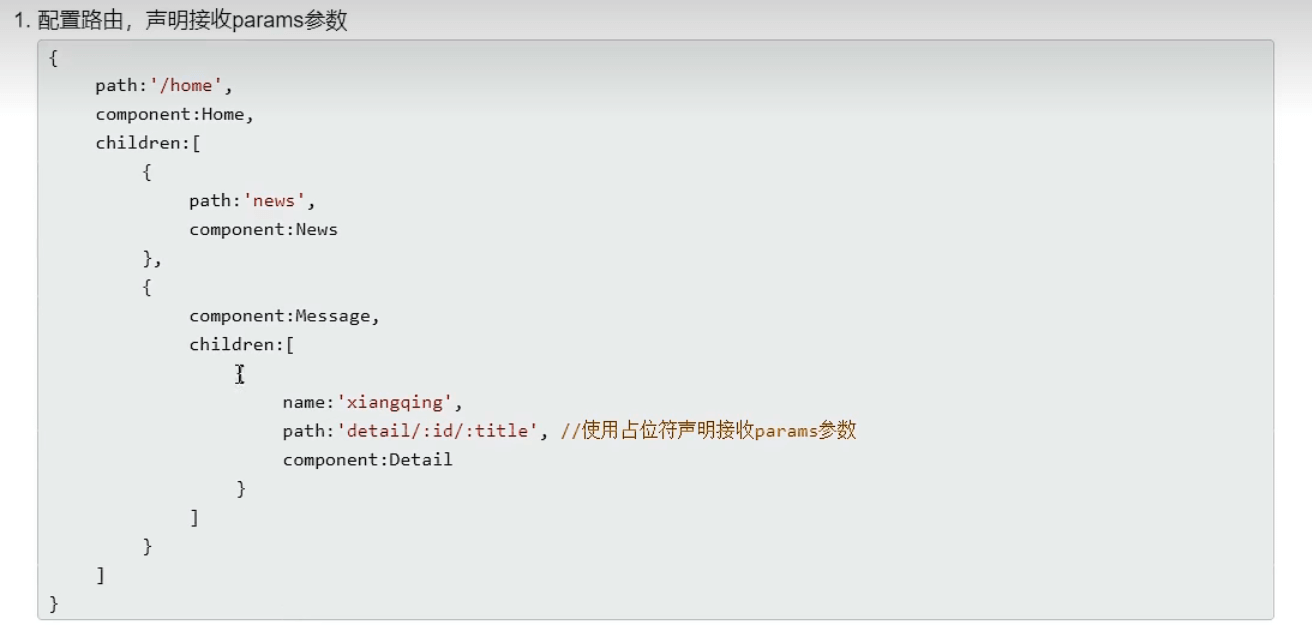Click the brace above name:'xiangqing'

241,374
